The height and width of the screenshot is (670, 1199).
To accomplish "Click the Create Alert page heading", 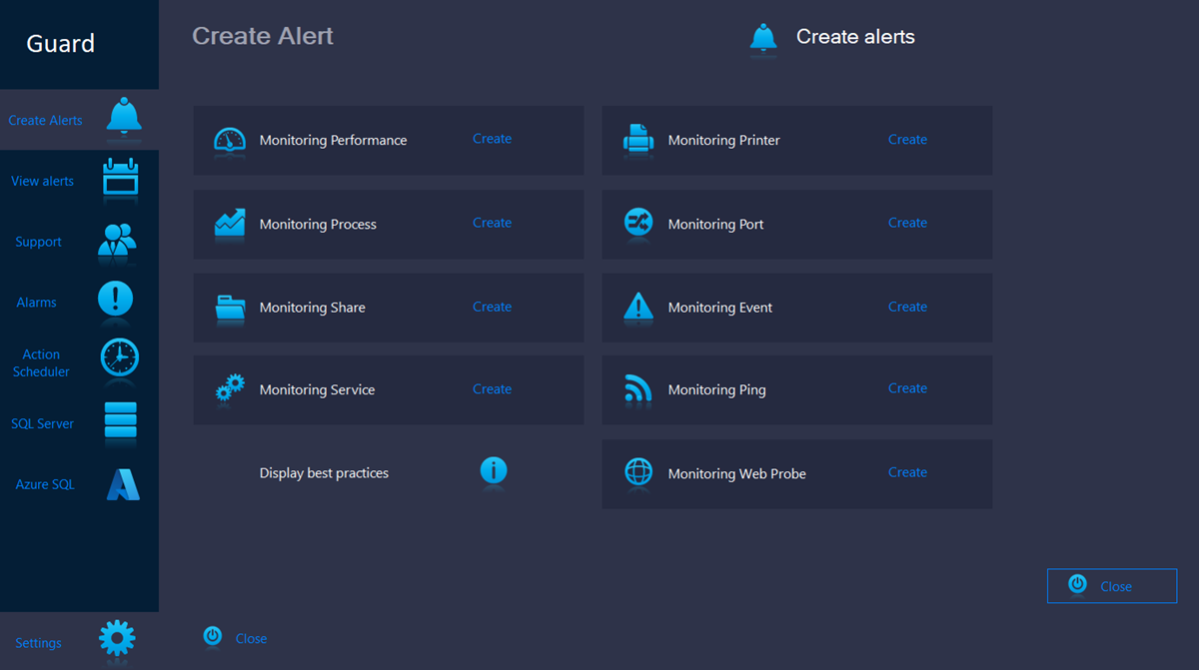I will [x=262, y=36].
